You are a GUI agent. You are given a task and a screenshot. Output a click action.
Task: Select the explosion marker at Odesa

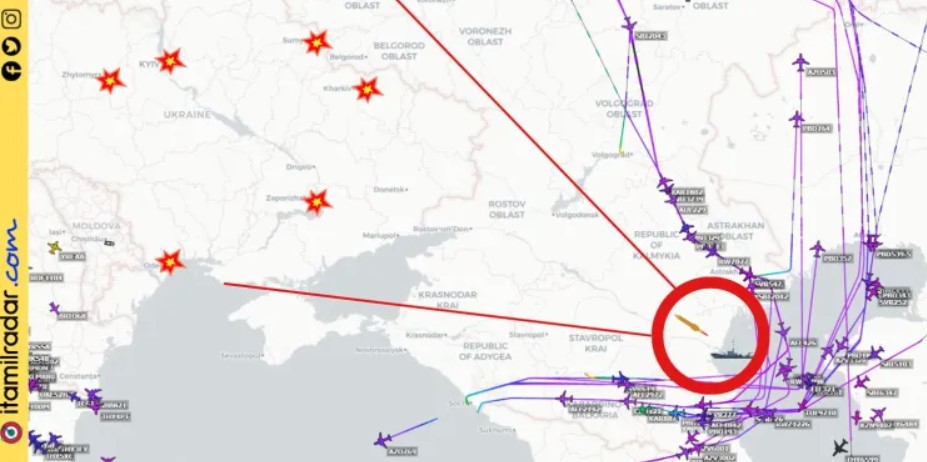170,261
